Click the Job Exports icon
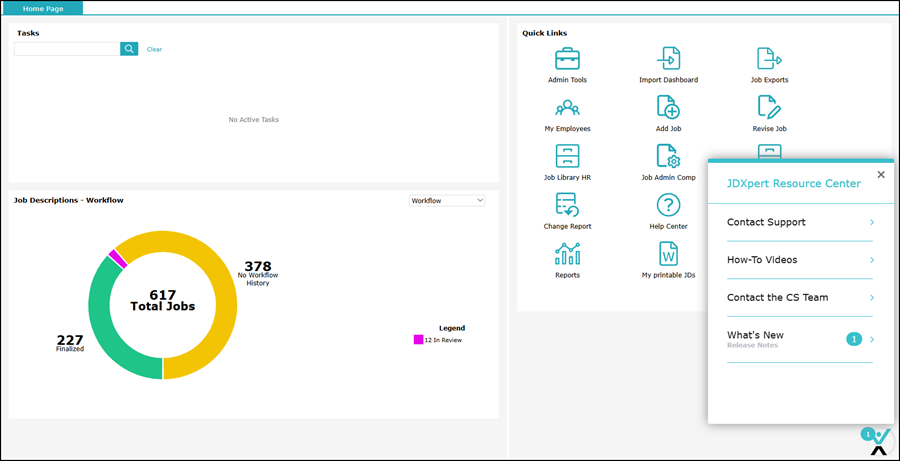 [x=769, y=59]
